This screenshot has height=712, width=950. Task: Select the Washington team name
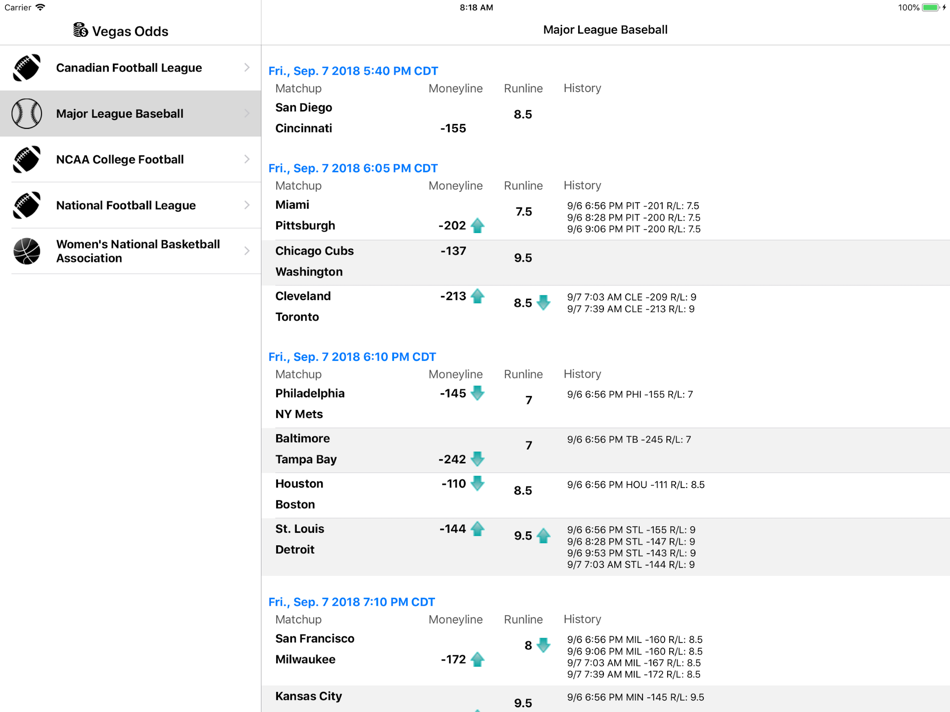(309, 271)
